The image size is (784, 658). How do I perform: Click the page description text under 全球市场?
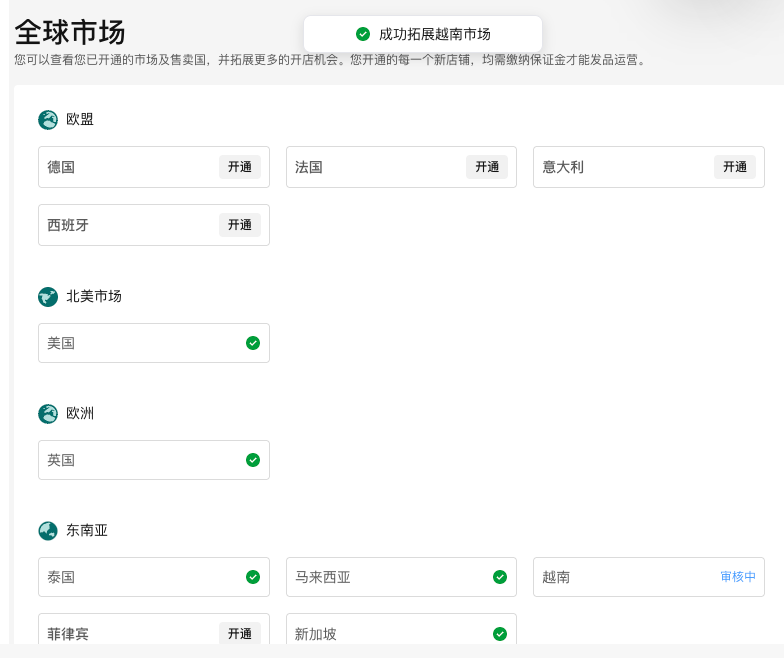click(x=331, y=60)
